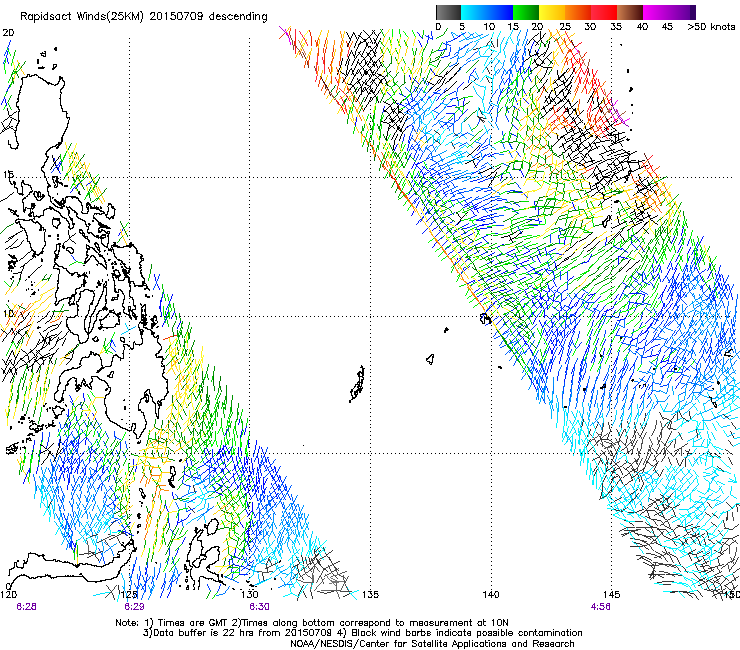Image resolution: width=740 pixels, height=650 pixels.
Task: Click the purple "6:29" time label
Action: (x=134, y=607)
